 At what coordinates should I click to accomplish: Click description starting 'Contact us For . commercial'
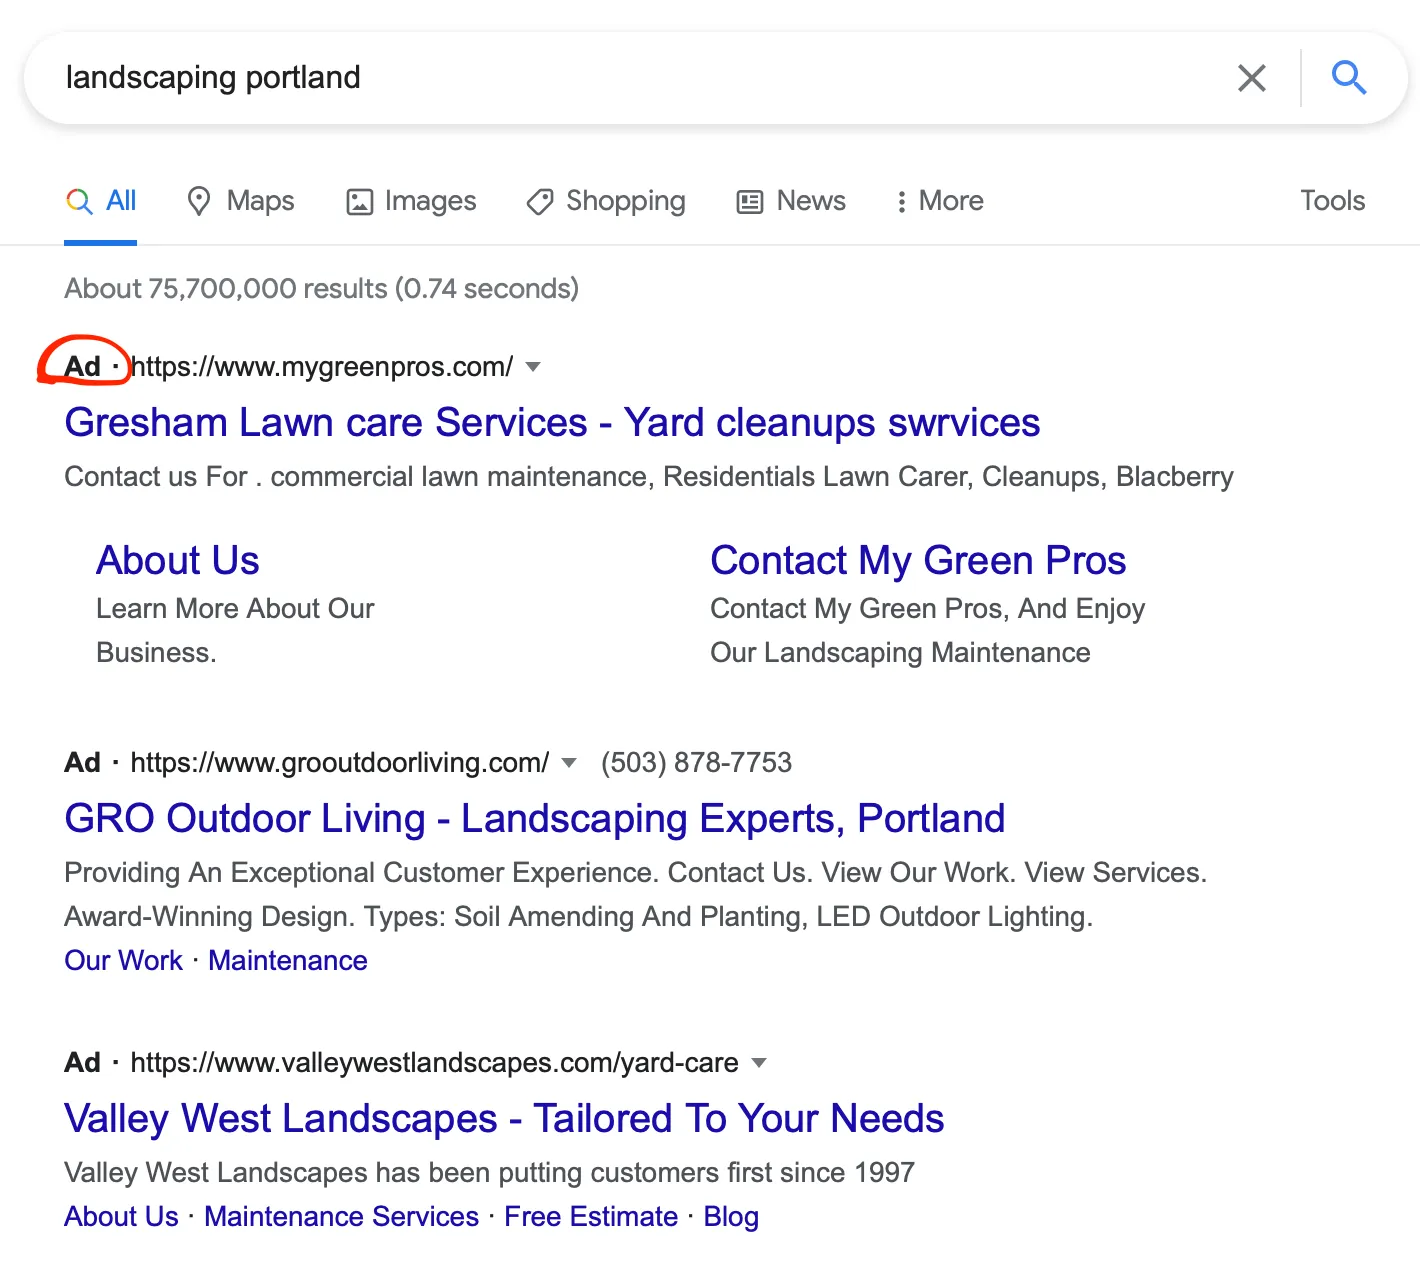coord(649,477)
